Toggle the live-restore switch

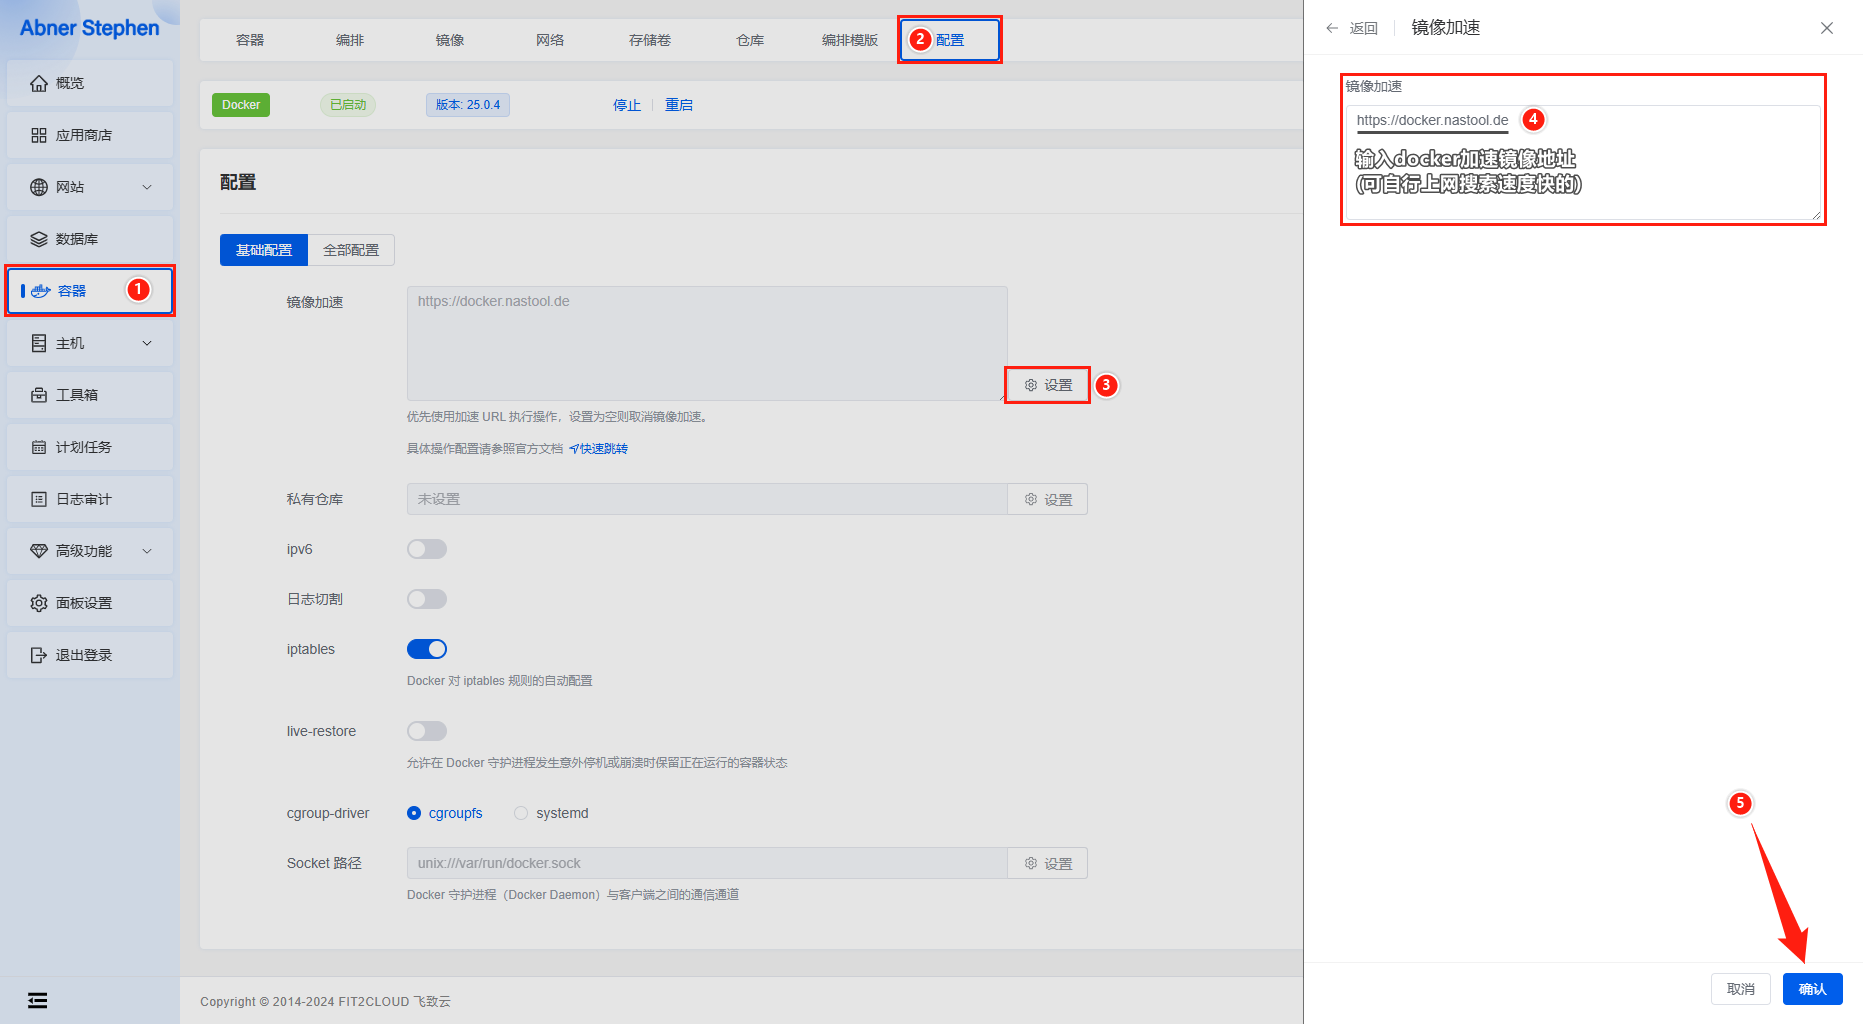click(x=427, y=731)
